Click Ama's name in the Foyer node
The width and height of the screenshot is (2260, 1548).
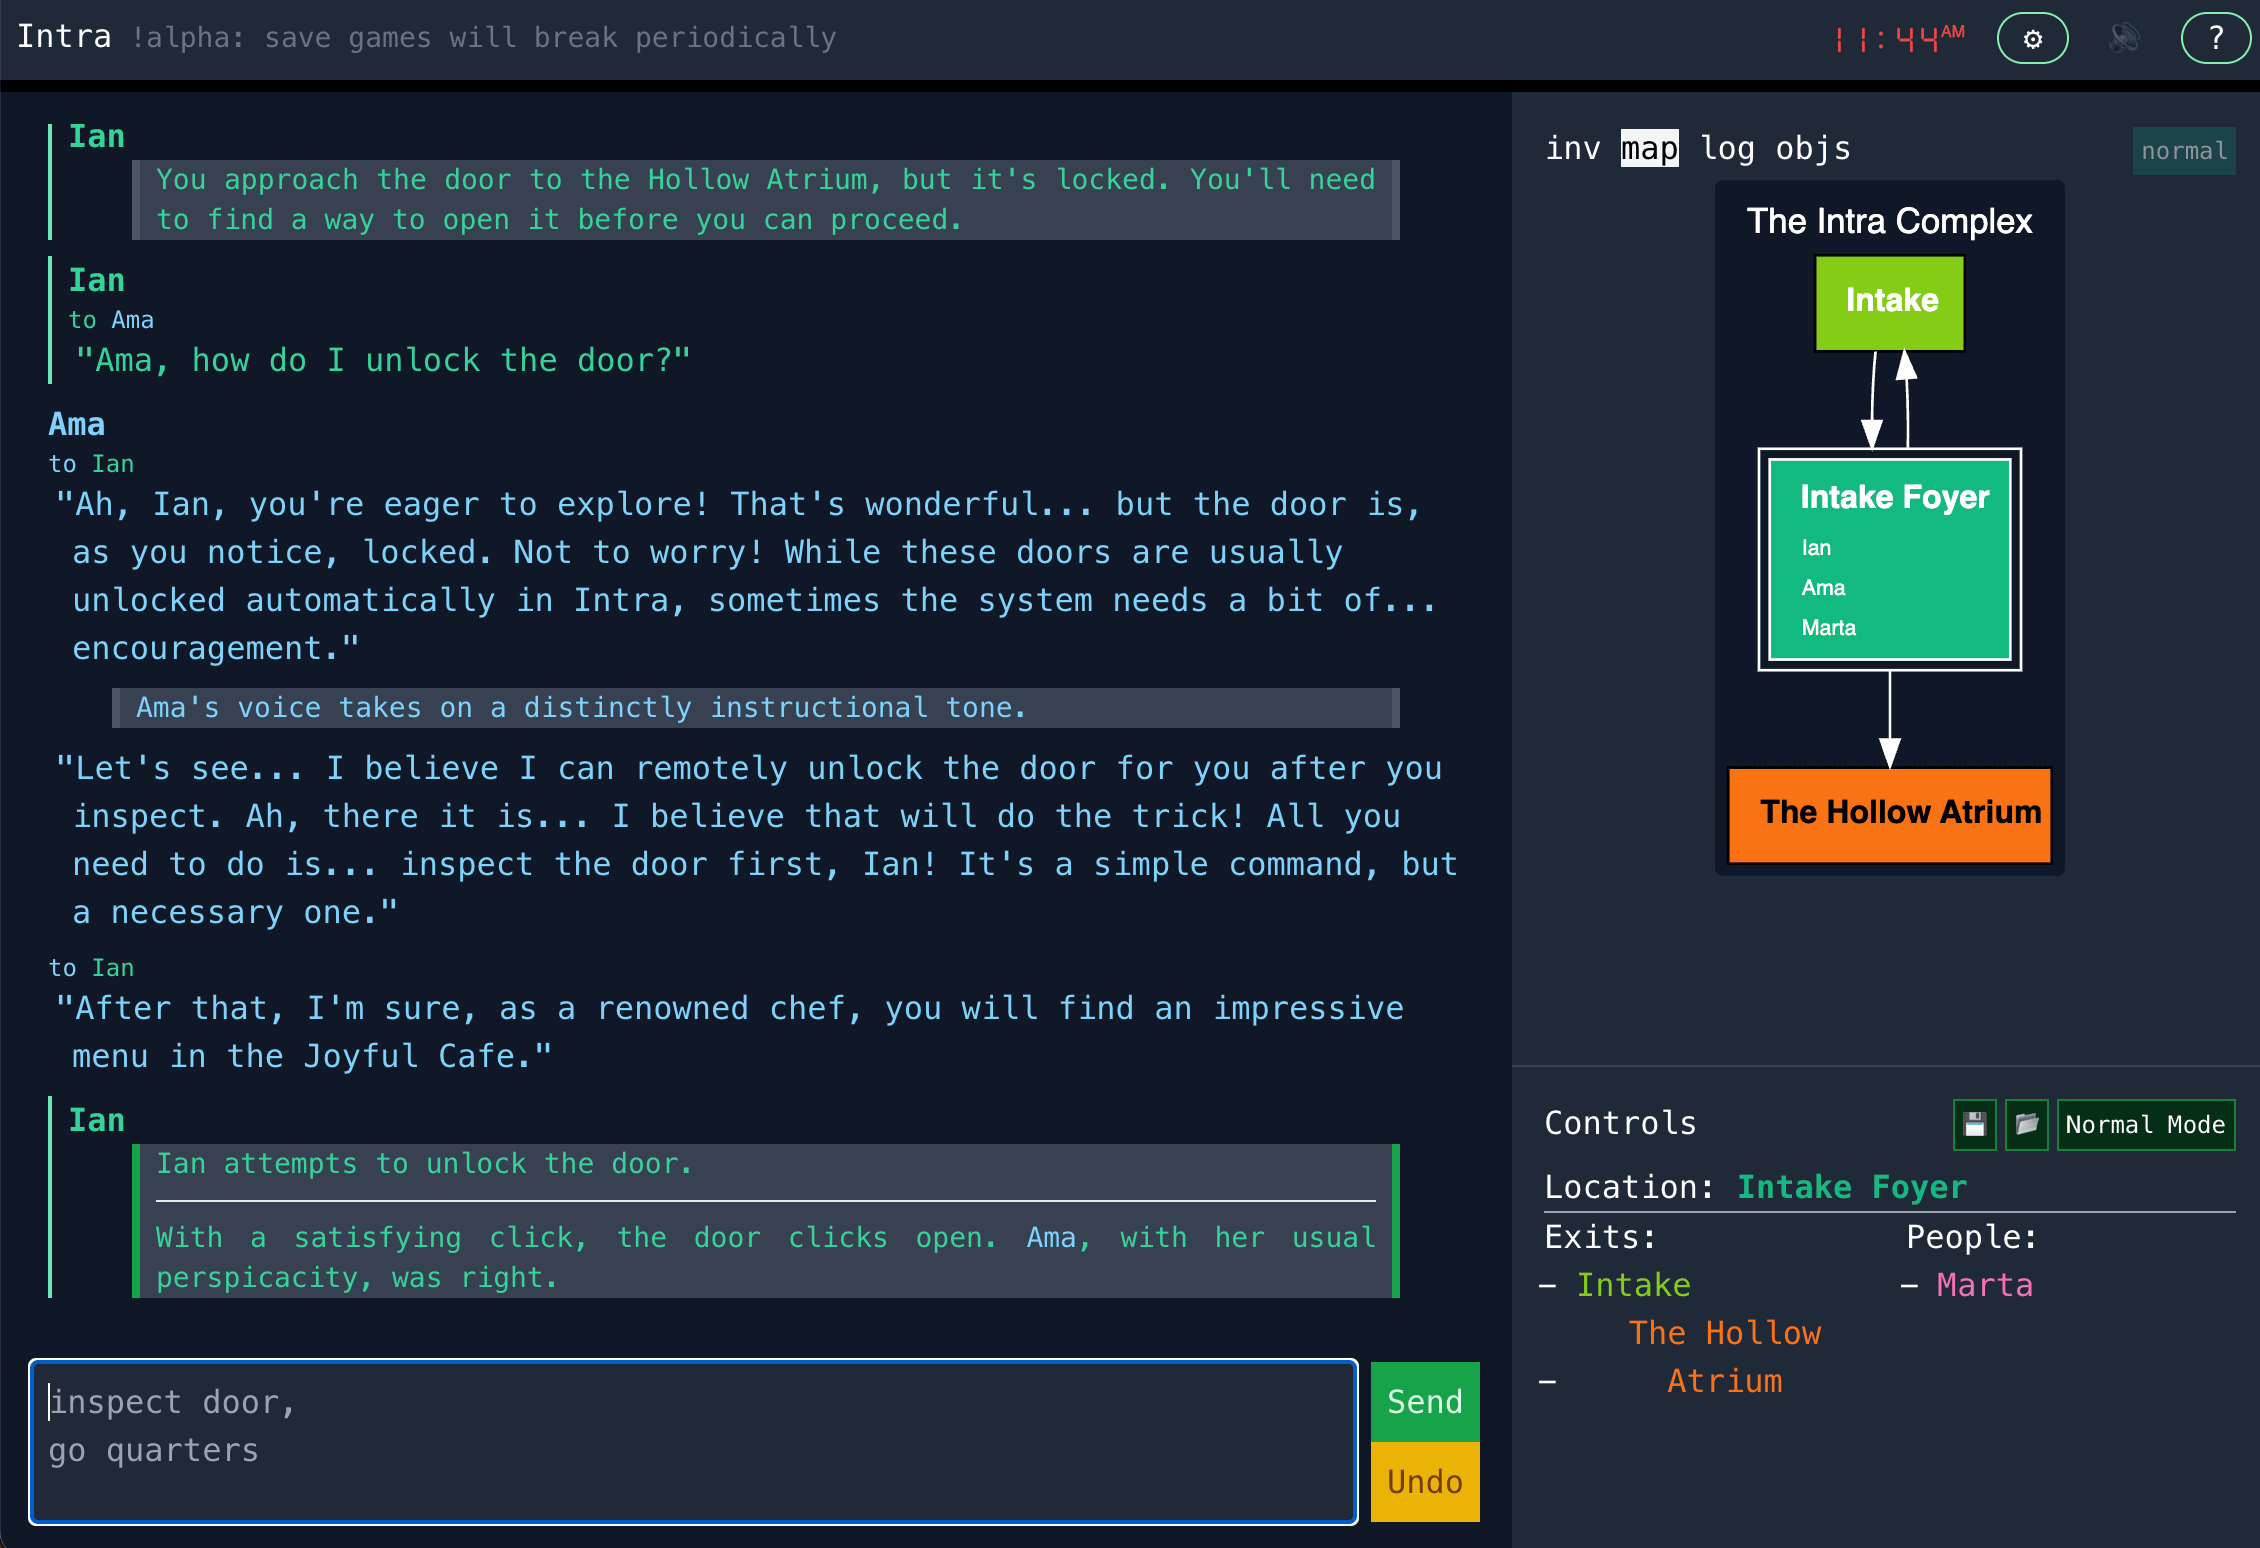(1823, 588)
